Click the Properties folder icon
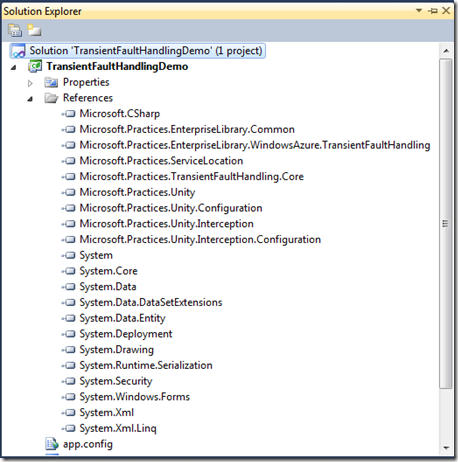458x462 pixels. 51,82
